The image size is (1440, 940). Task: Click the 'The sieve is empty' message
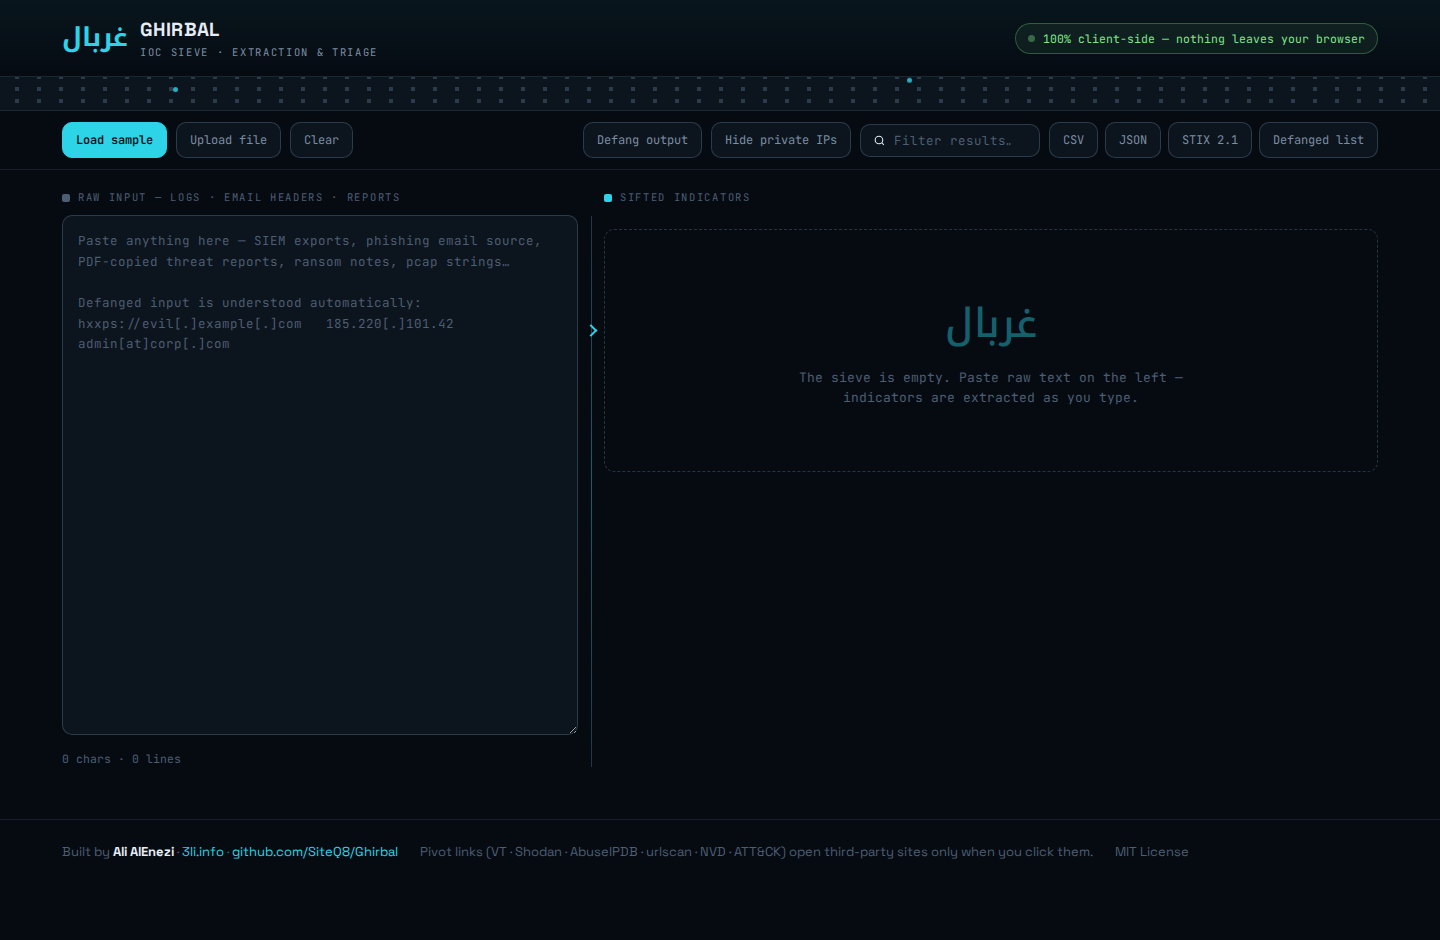991,388
